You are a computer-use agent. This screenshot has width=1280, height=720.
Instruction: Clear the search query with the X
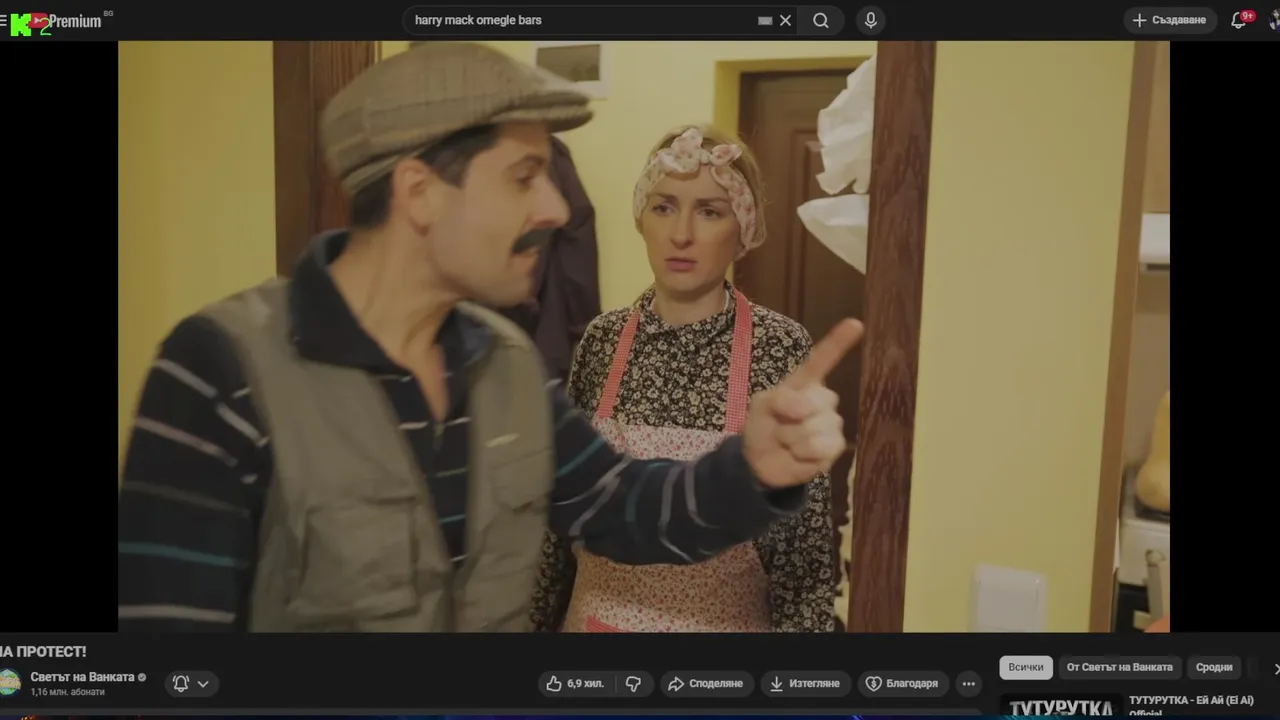pyautogui.click(x=785, y=20)
